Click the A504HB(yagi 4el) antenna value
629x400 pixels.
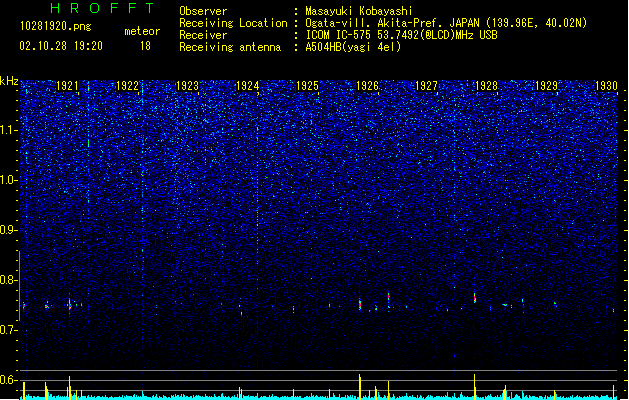pyautogui.click(x=353, y=47)
